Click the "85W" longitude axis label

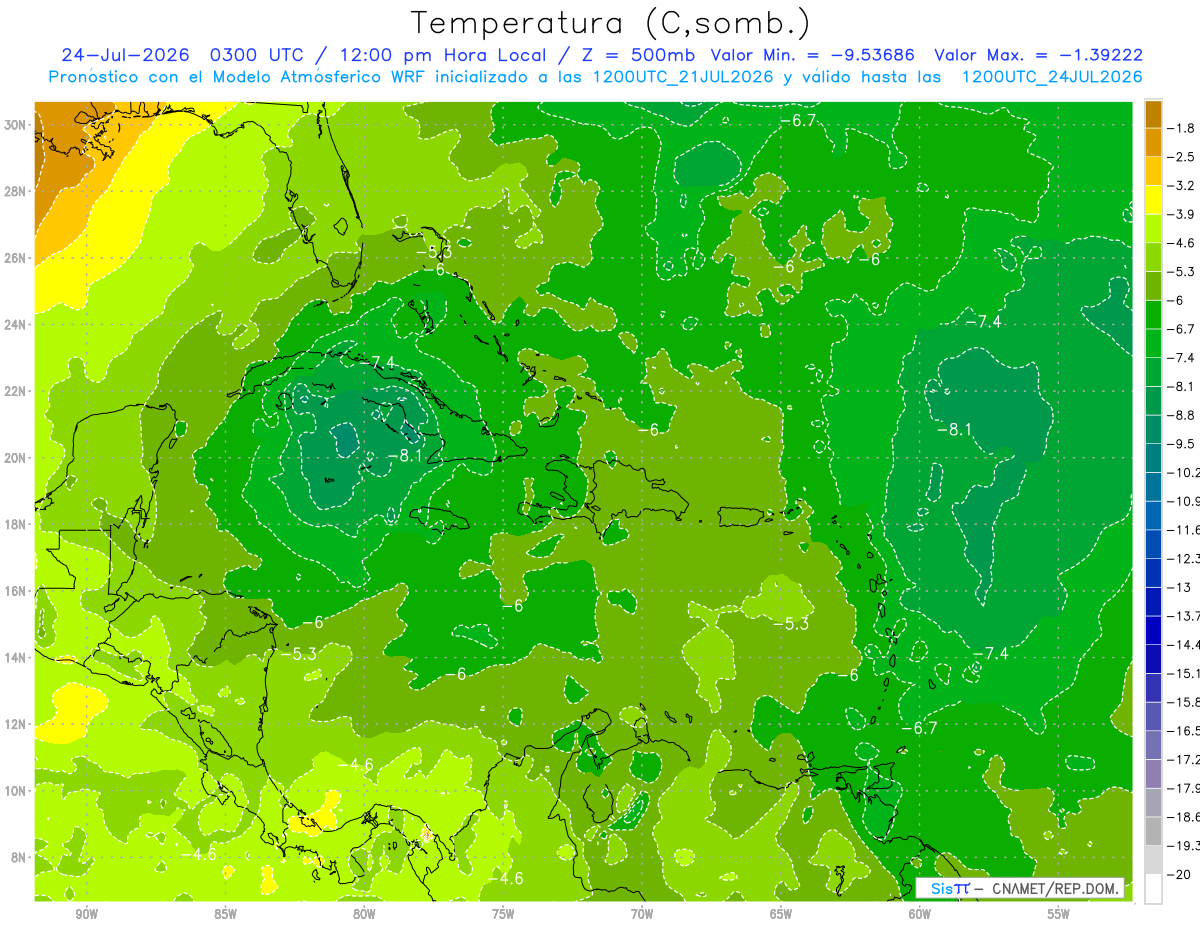click(225, 914)
